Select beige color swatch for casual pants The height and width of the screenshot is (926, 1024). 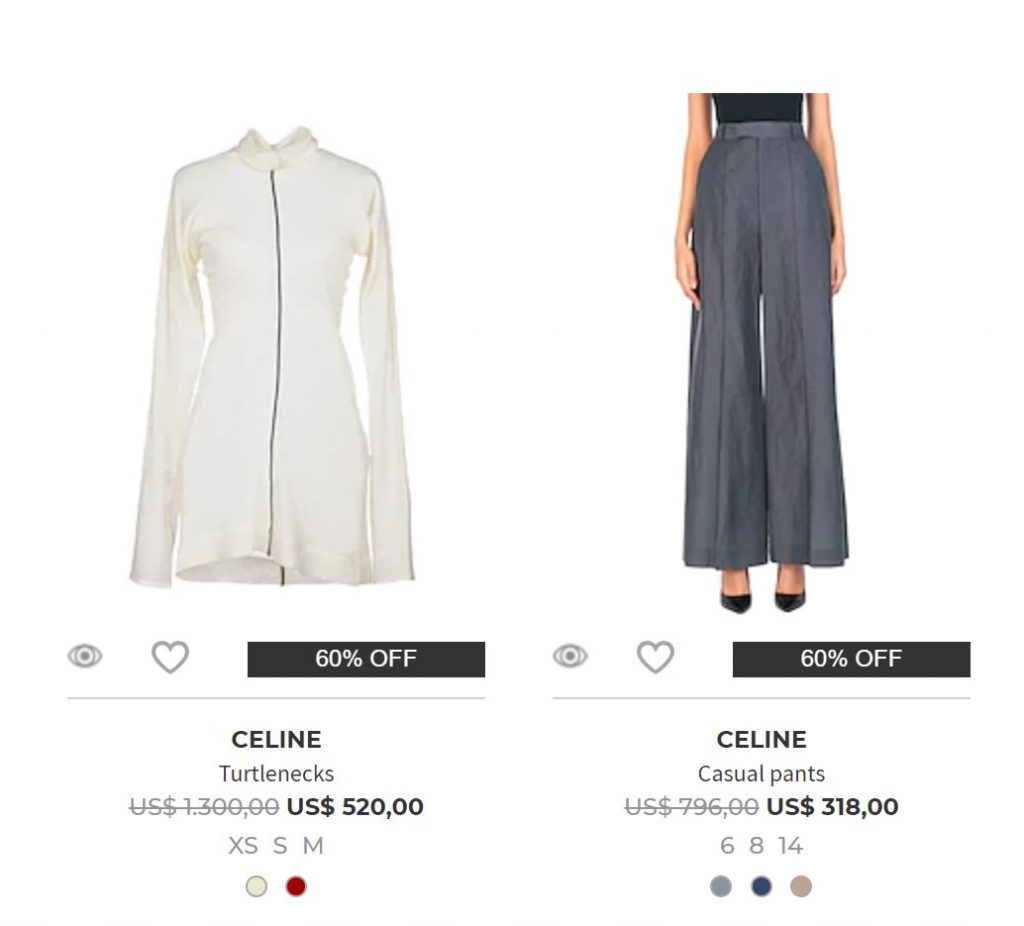click(x=801, y=886)
